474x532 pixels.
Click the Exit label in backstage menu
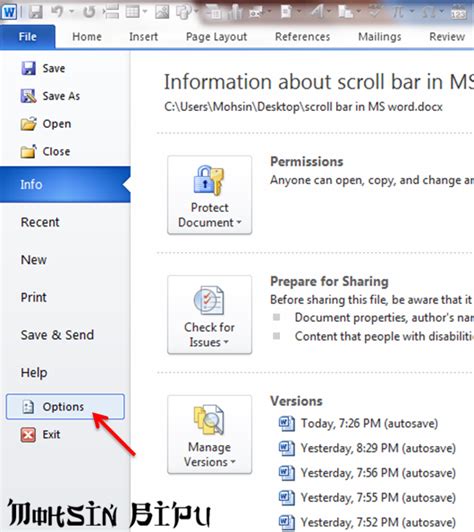(51, 434)
